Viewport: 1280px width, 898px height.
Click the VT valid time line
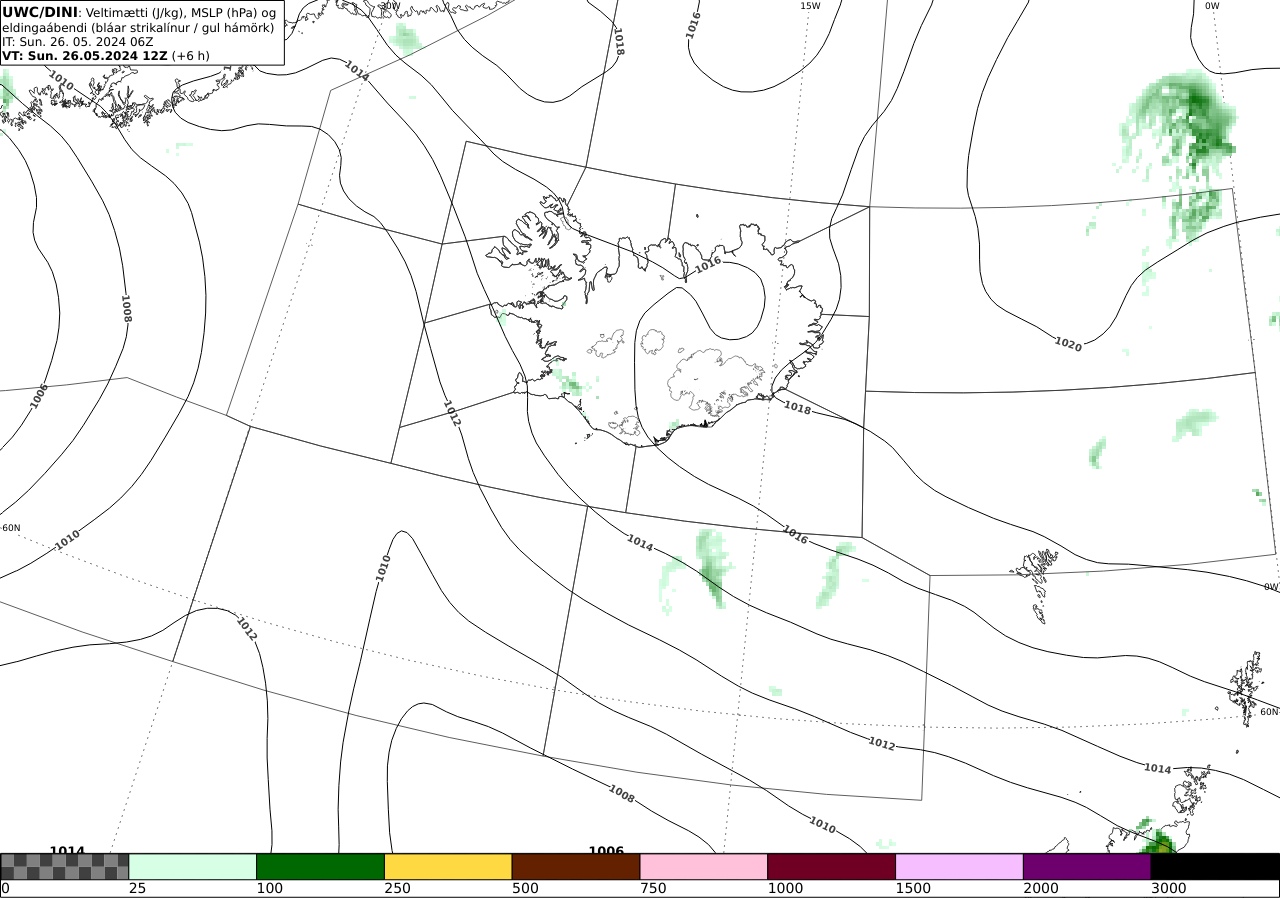pyautogui.click(x=105, y=56)
